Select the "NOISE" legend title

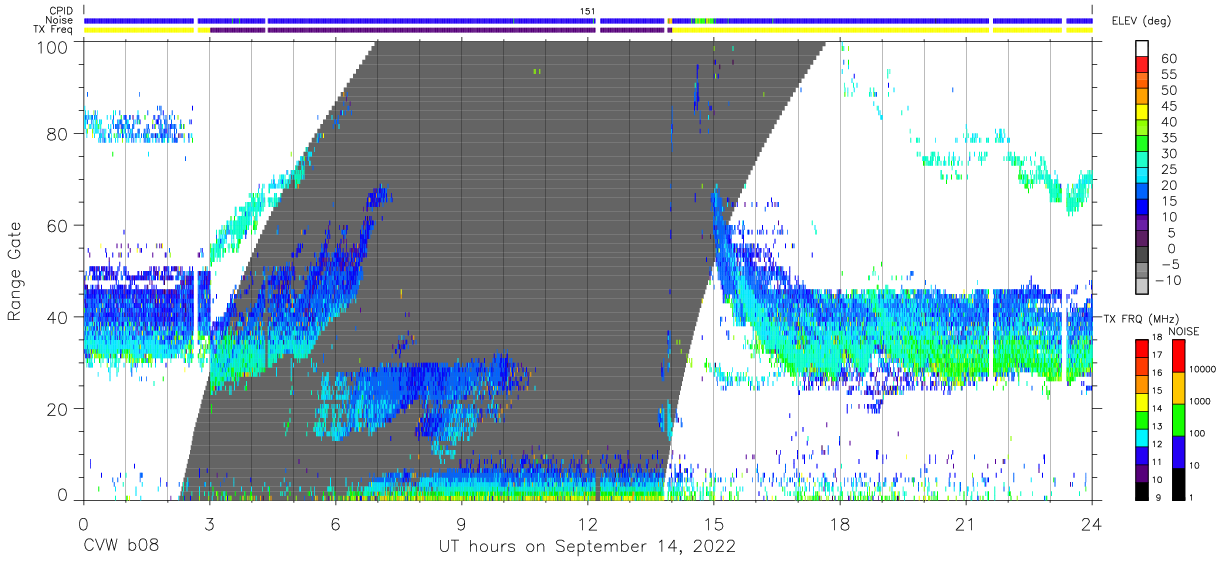1183,330
